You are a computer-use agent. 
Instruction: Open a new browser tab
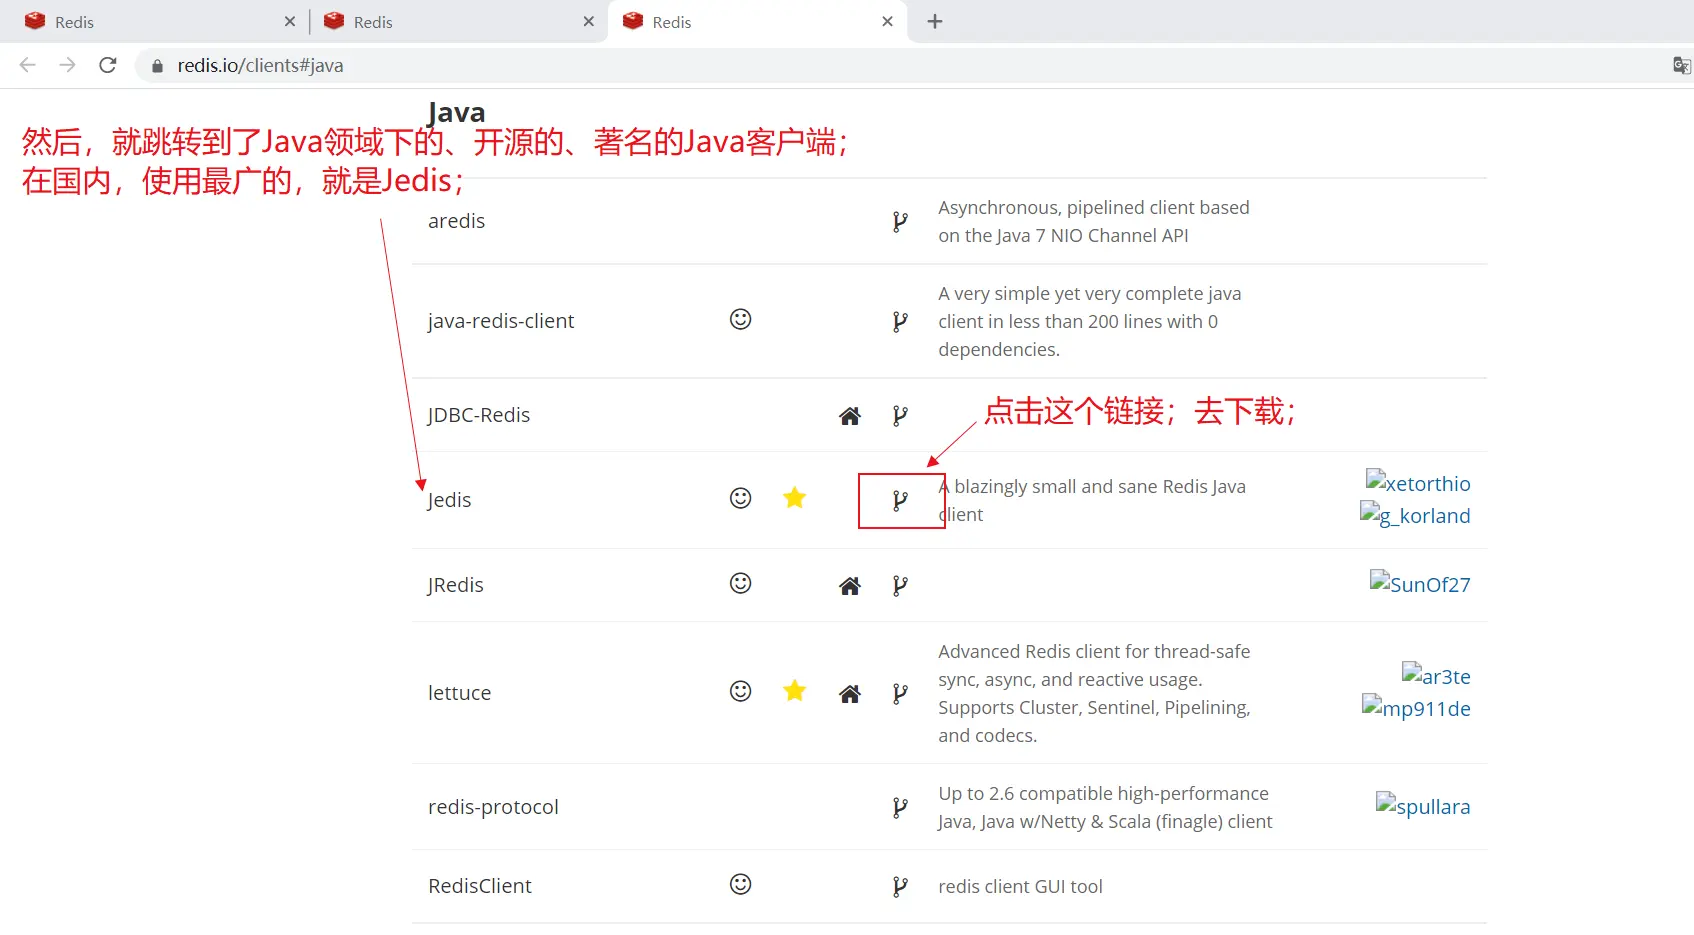(935, 21)
